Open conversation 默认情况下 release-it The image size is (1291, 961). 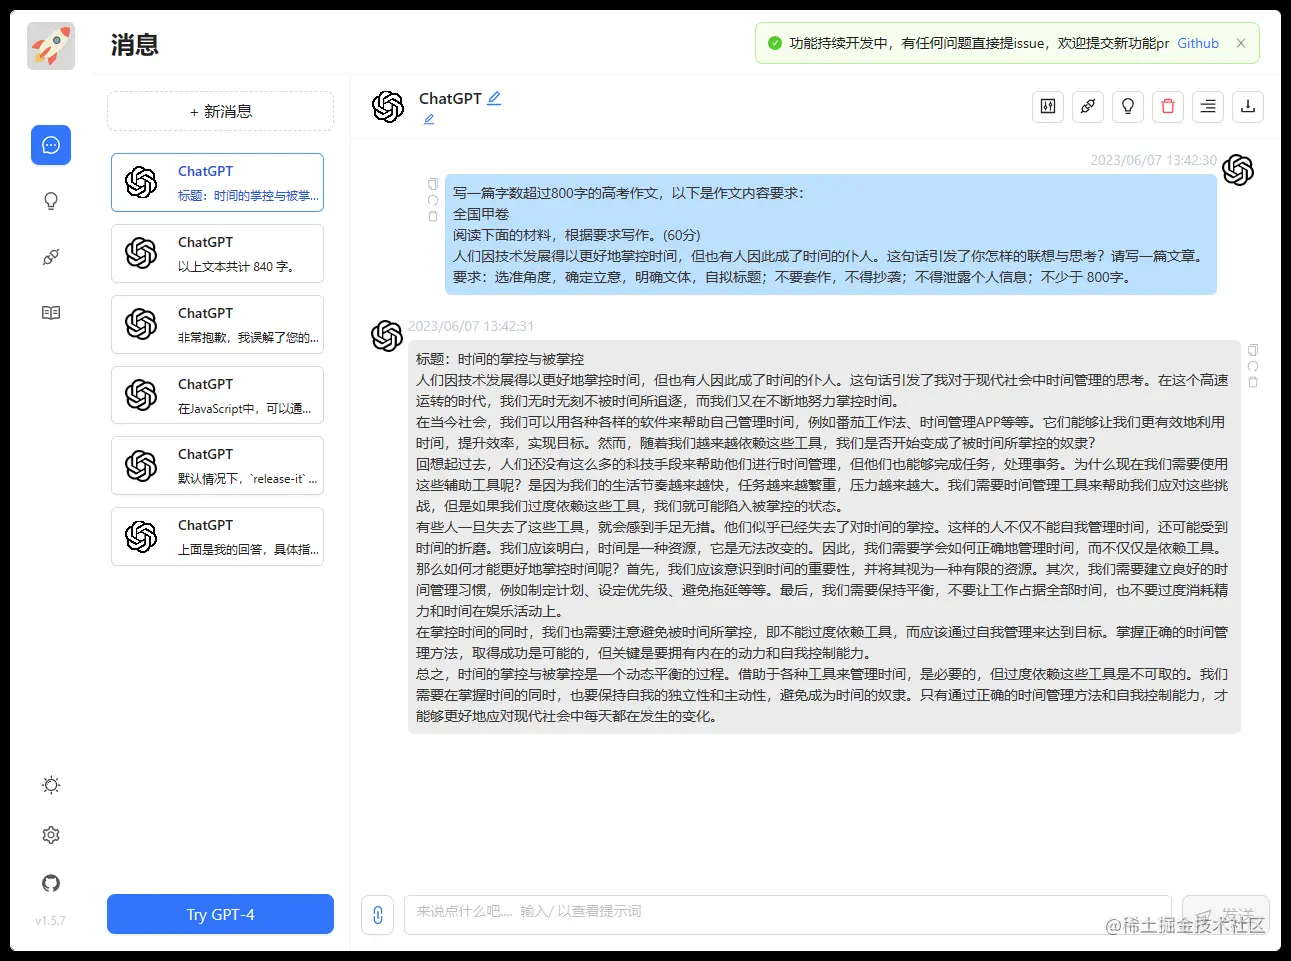click(218, 466)
